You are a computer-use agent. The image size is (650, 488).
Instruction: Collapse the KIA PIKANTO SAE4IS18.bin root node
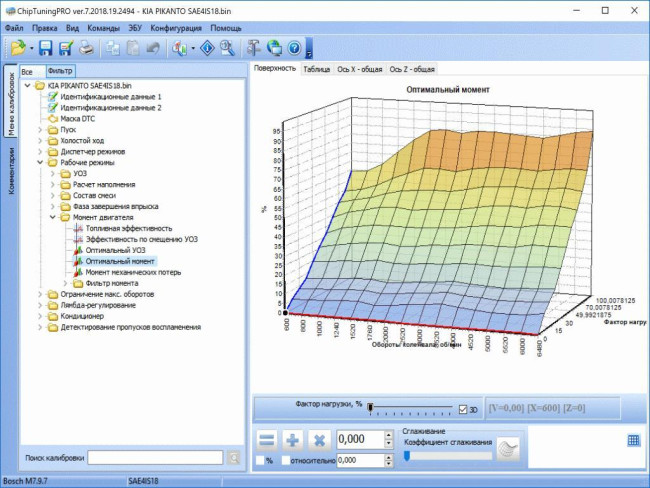(27, 85)
